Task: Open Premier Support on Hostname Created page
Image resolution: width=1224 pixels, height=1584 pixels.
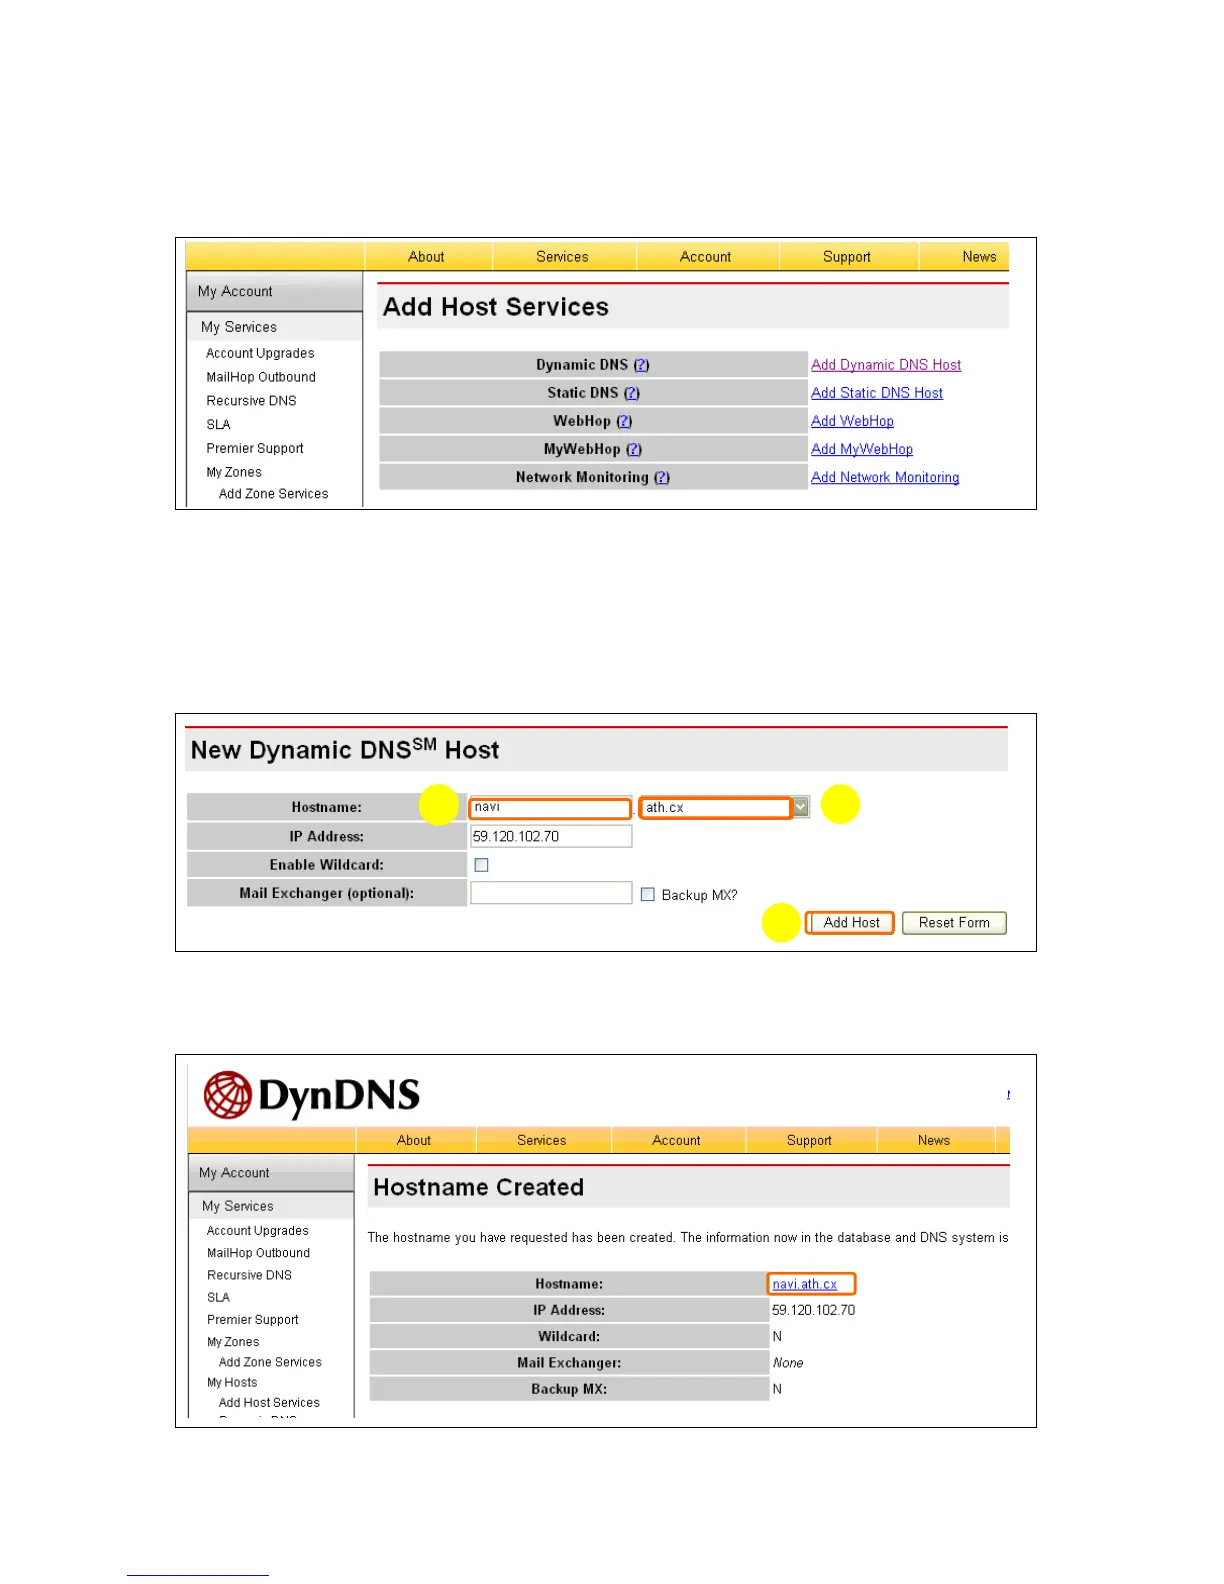Action: click(253, 1320)
